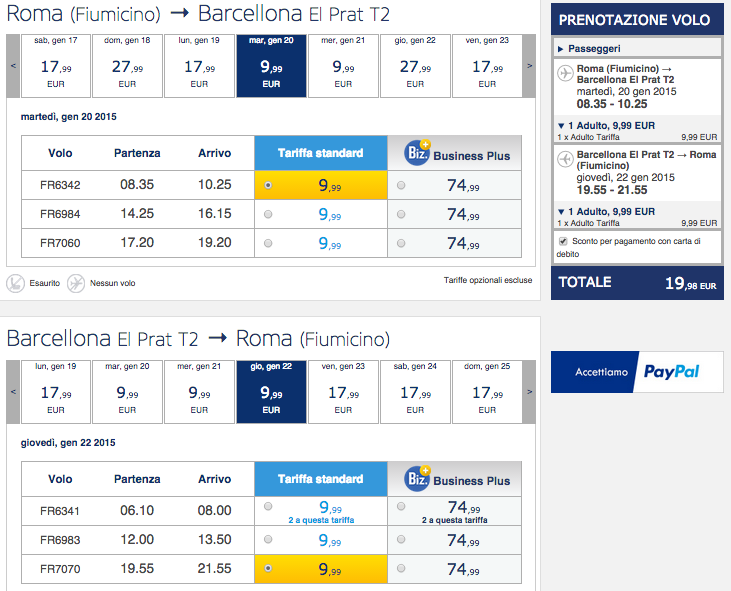Click the Biz Business Plus icon in outbound table
Viewport: 731px width, 591px height.
(417, 153)
